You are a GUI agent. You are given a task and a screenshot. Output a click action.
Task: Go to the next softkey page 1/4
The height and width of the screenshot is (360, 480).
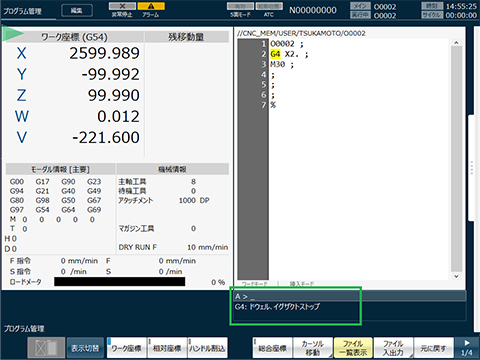467,348
